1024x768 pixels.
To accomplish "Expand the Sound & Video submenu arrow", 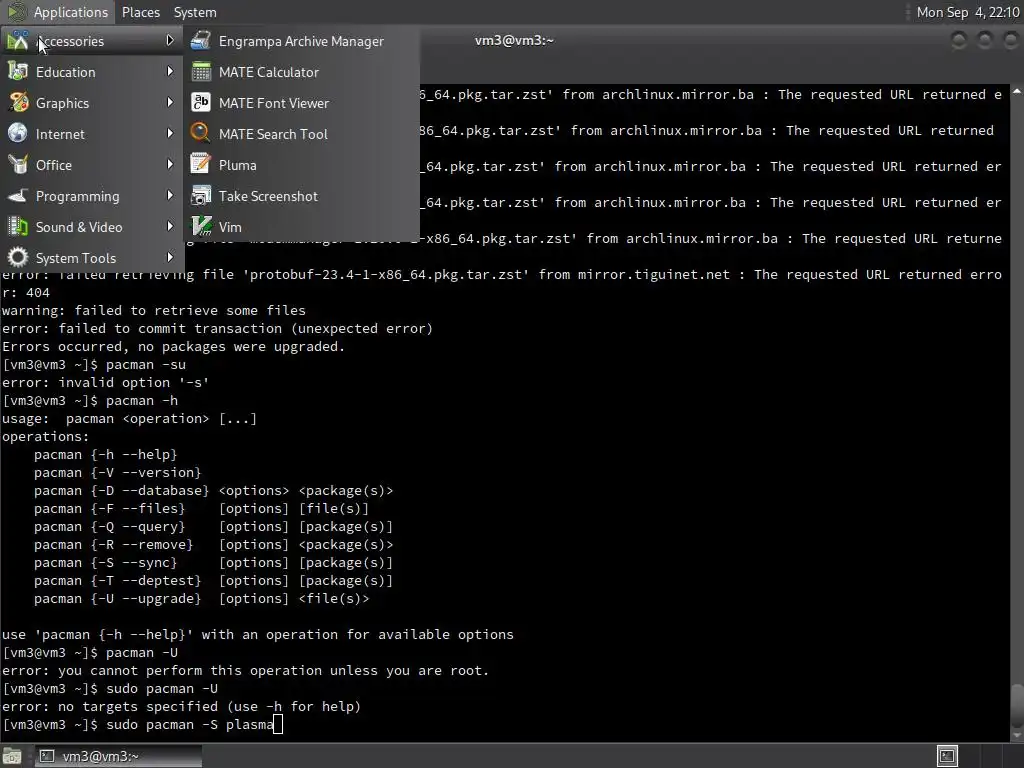I will pos(170,226).
